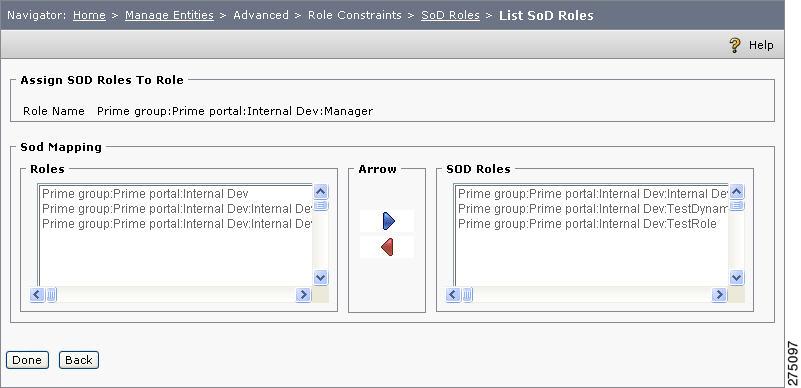Open Help via question mark icon
Image resolution: width=801 pixels, height=388 pixels.
pyautogui.click(x=735, y=45)
